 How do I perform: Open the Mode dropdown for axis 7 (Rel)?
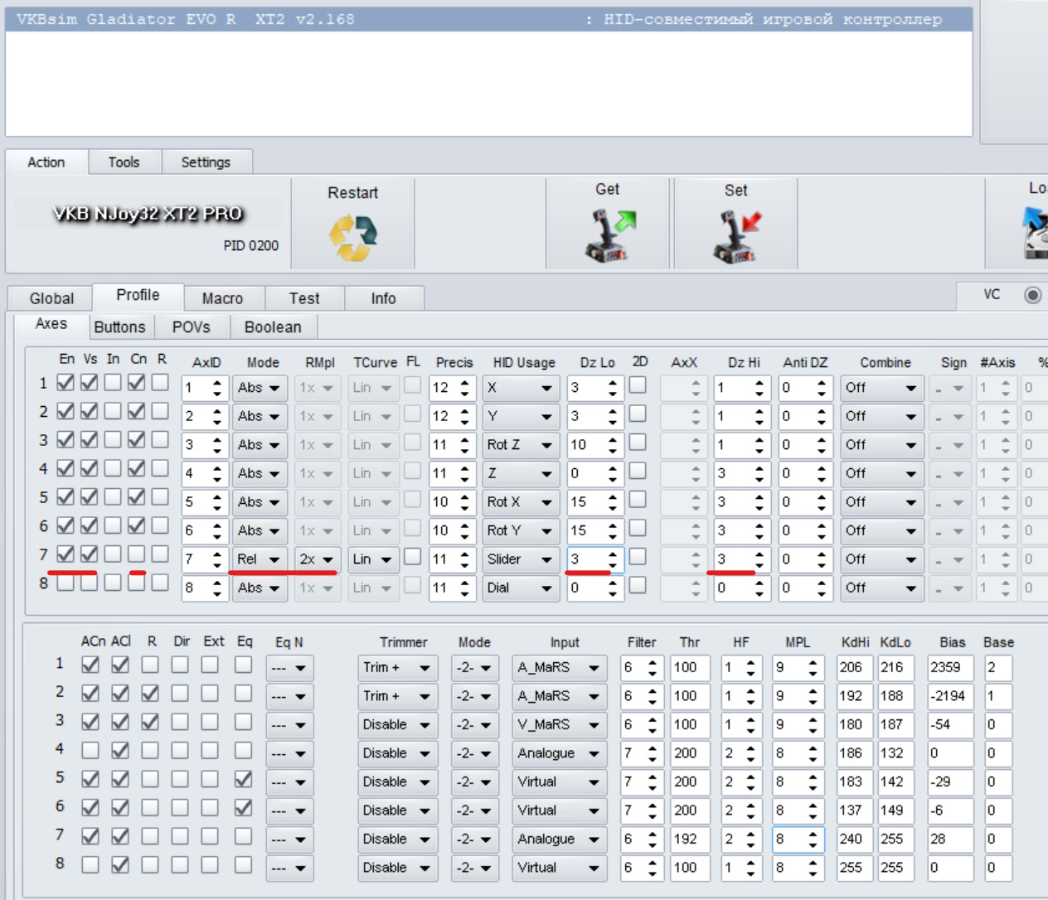259,559
